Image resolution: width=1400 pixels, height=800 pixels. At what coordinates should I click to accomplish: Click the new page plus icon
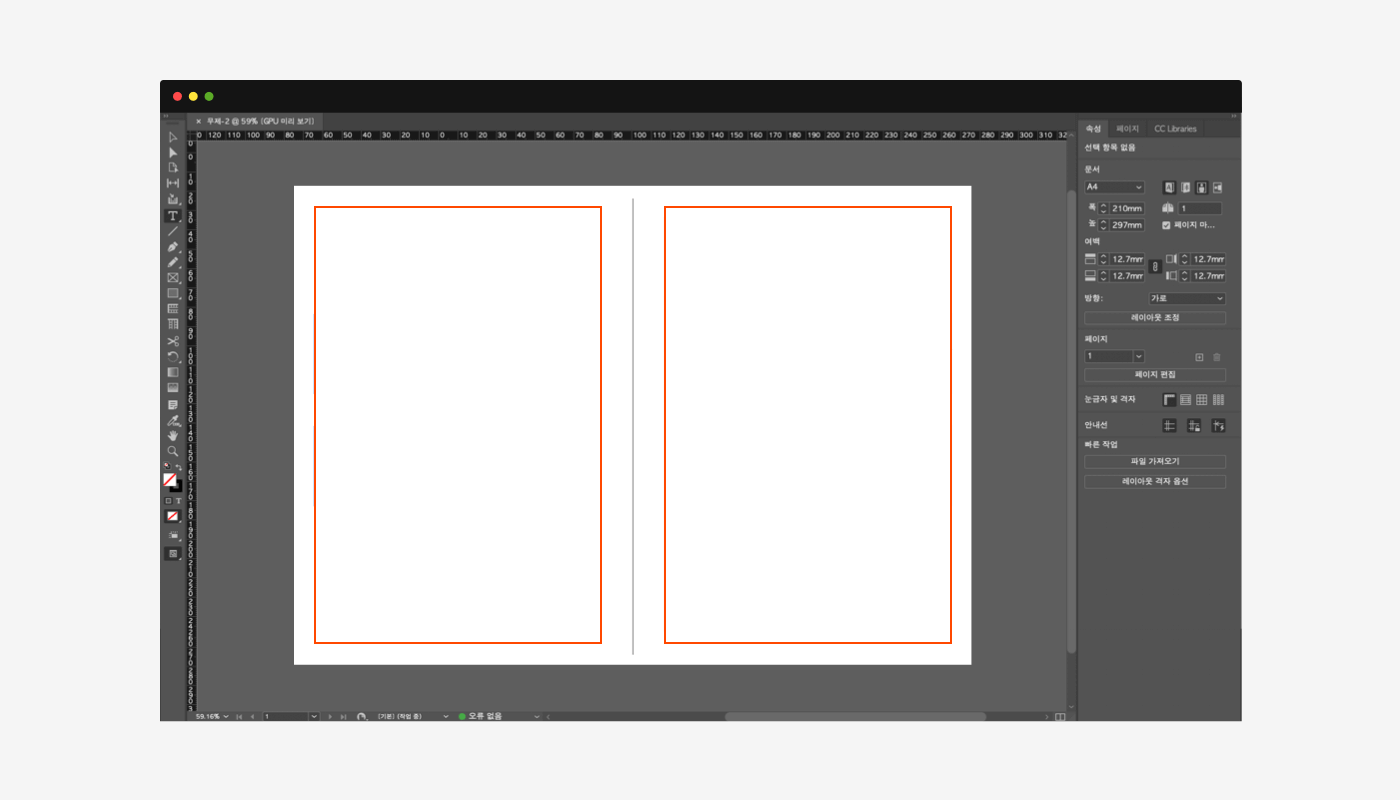coord(1199,357)
